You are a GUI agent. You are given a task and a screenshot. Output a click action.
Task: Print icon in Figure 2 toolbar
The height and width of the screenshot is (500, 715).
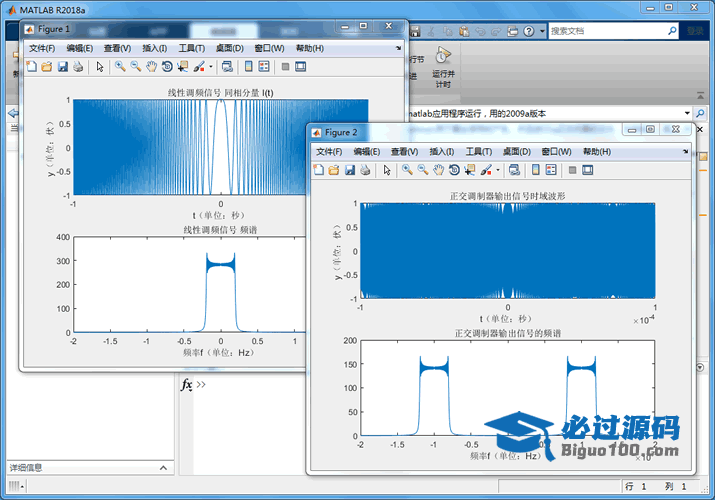coord(365,170)
